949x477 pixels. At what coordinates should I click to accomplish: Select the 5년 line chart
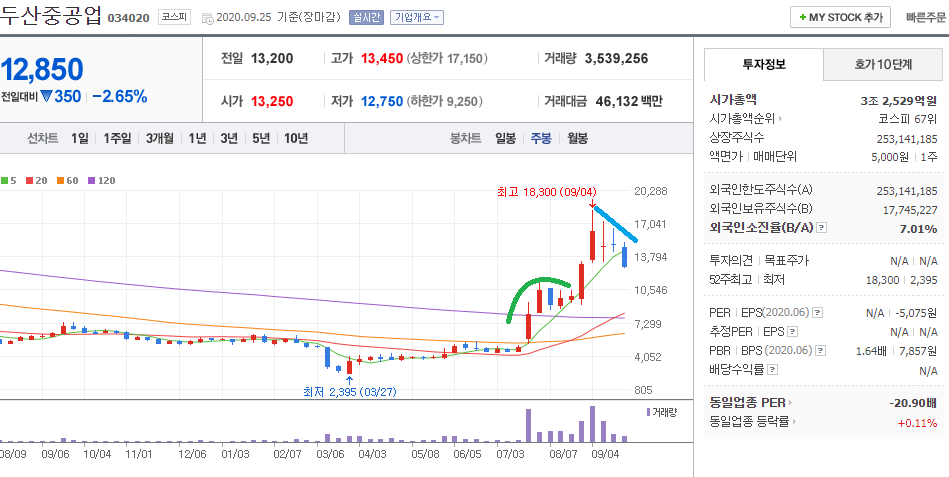click(261, 139)
